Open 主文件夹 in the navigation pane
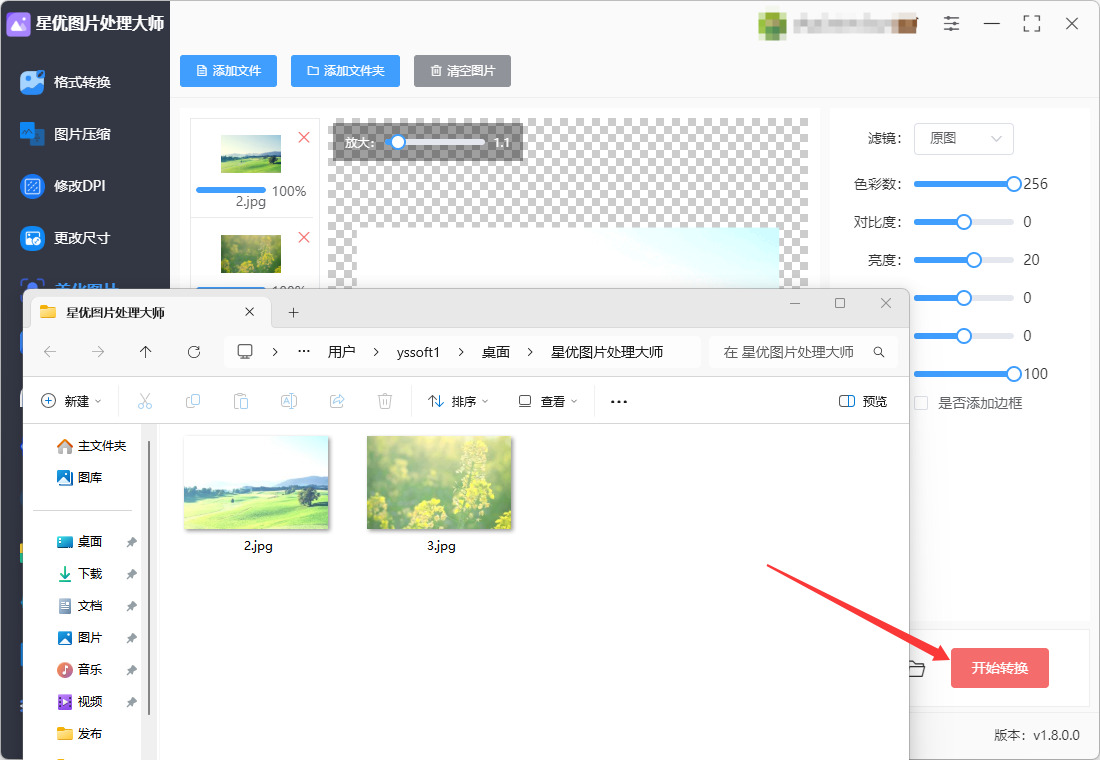This screenshot has width=1100, height=760. 92,446
